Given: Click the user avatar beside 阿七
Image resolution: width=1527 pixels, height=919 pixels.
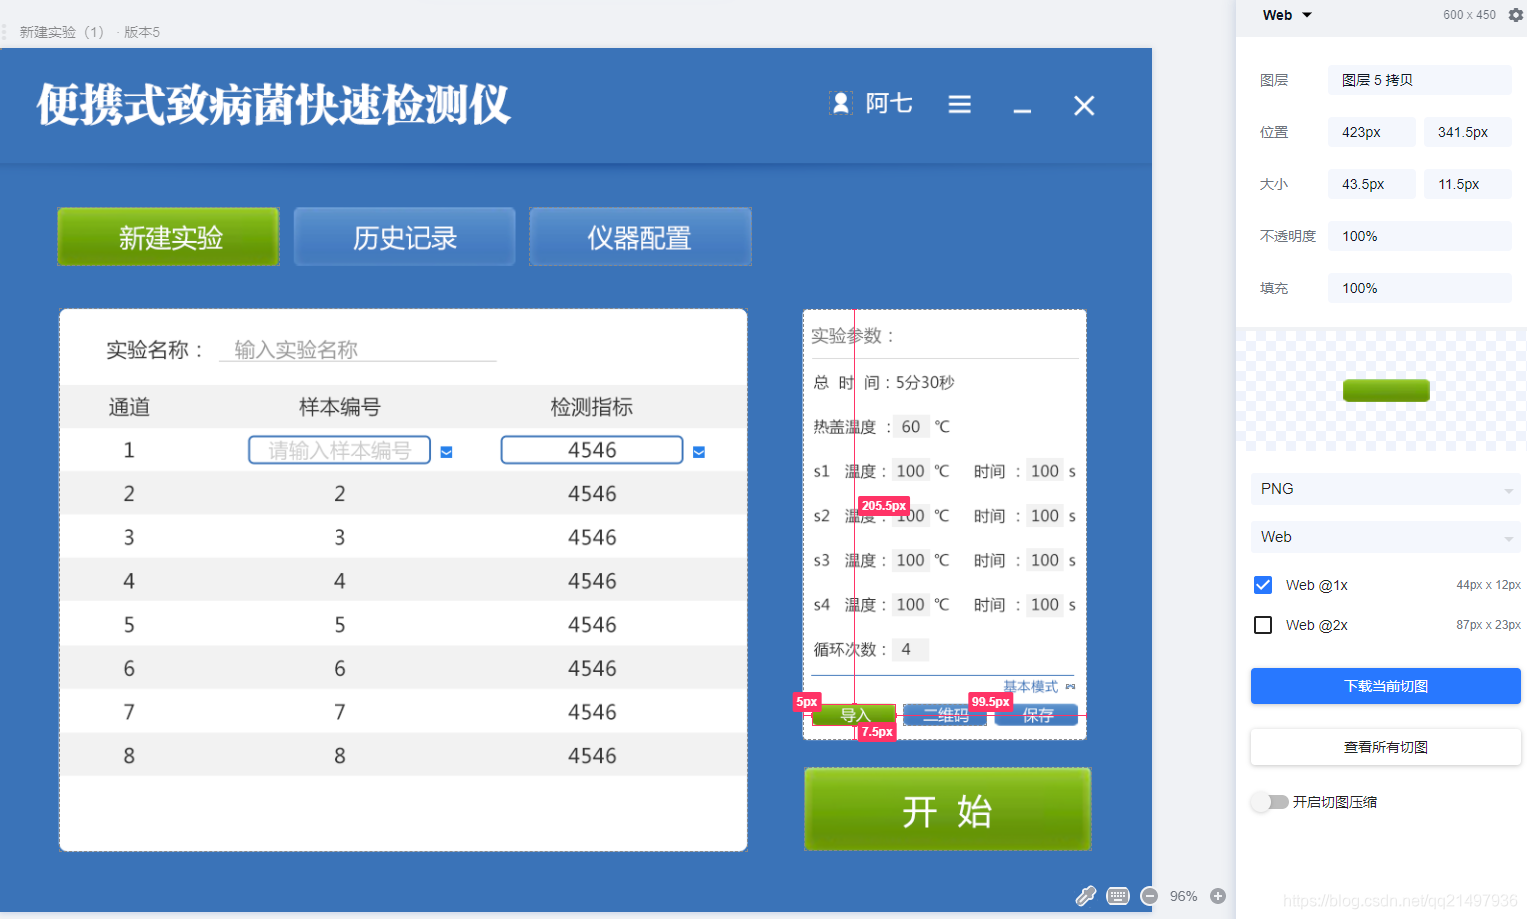Looking at the screenshot, I should (x=841, y=103).
